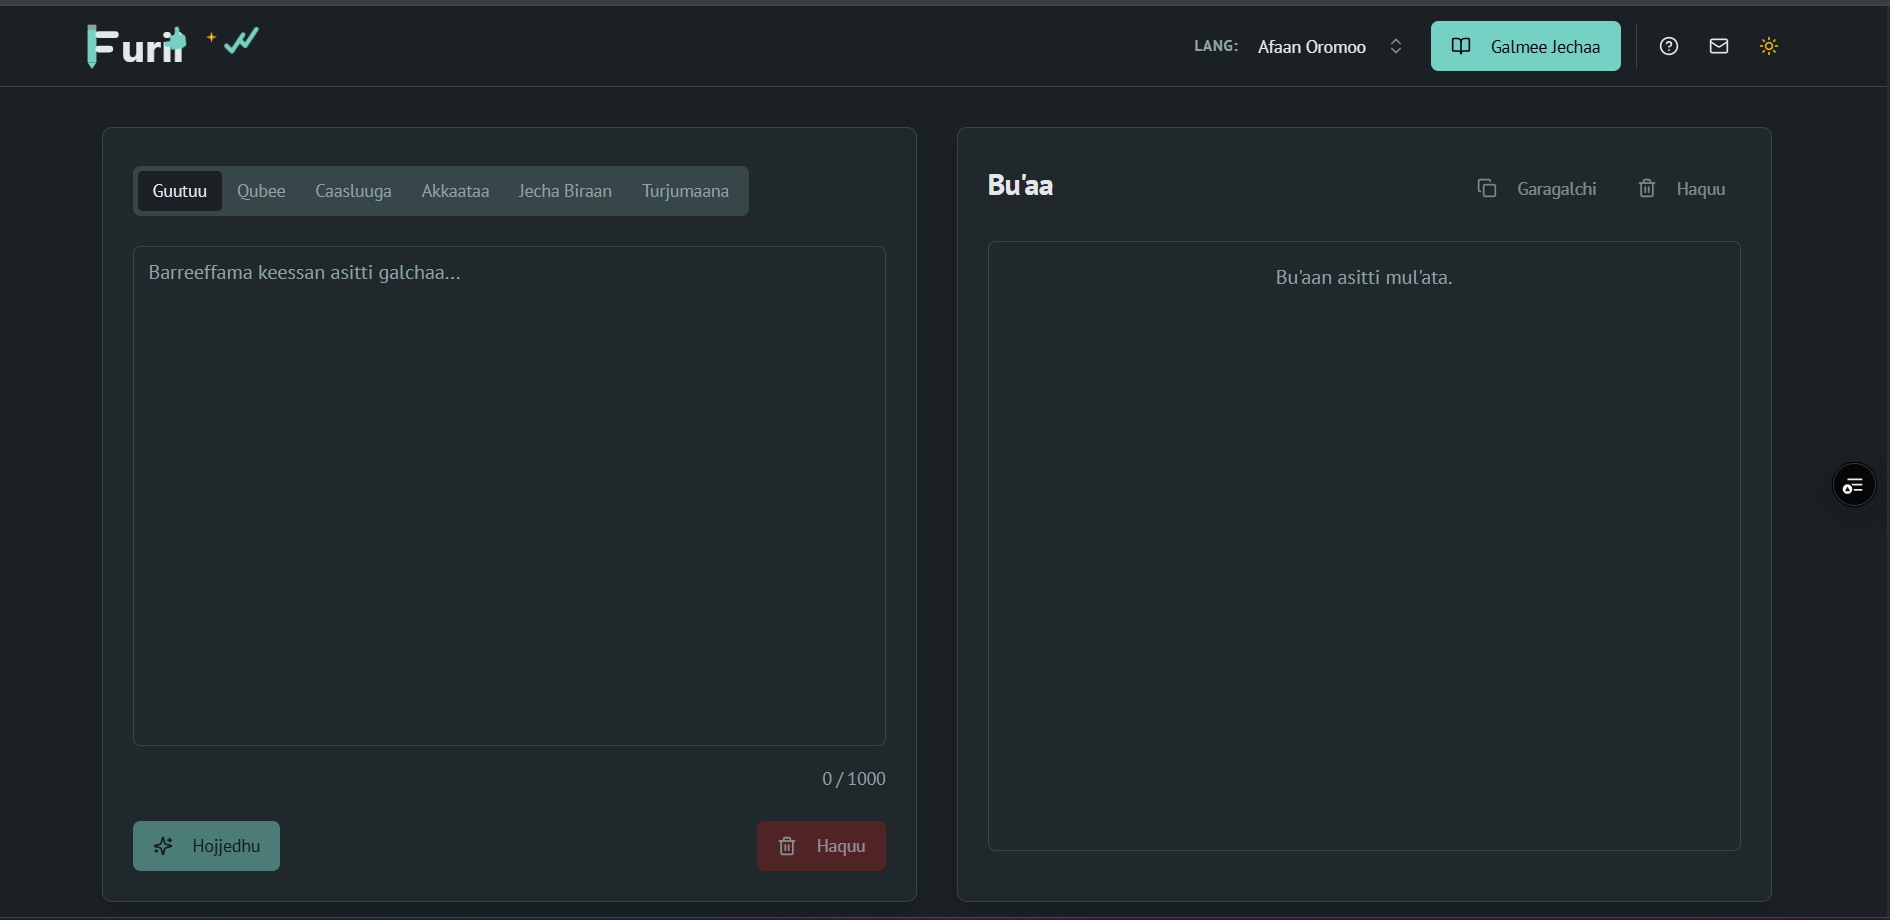
Task: Click the Garagalchi copy button label
Action: [1556, 189]
